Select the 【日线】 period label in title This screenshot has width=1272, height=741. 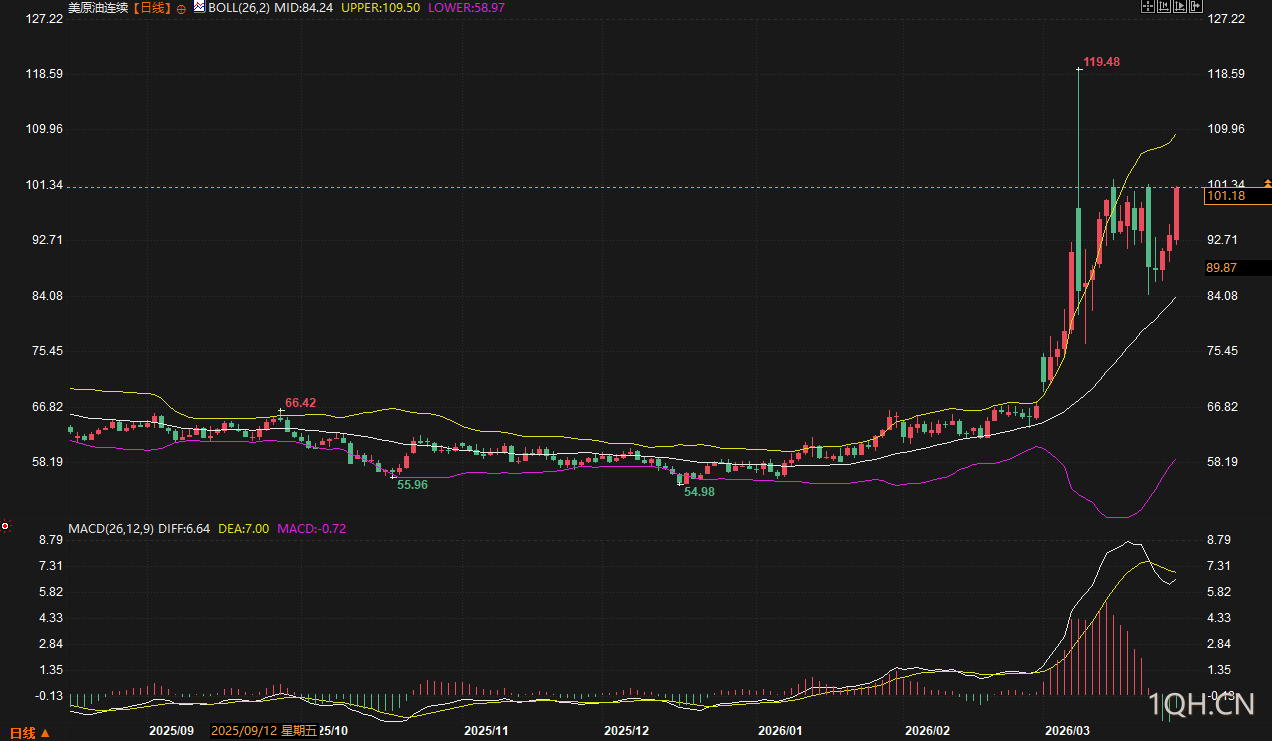153,7
